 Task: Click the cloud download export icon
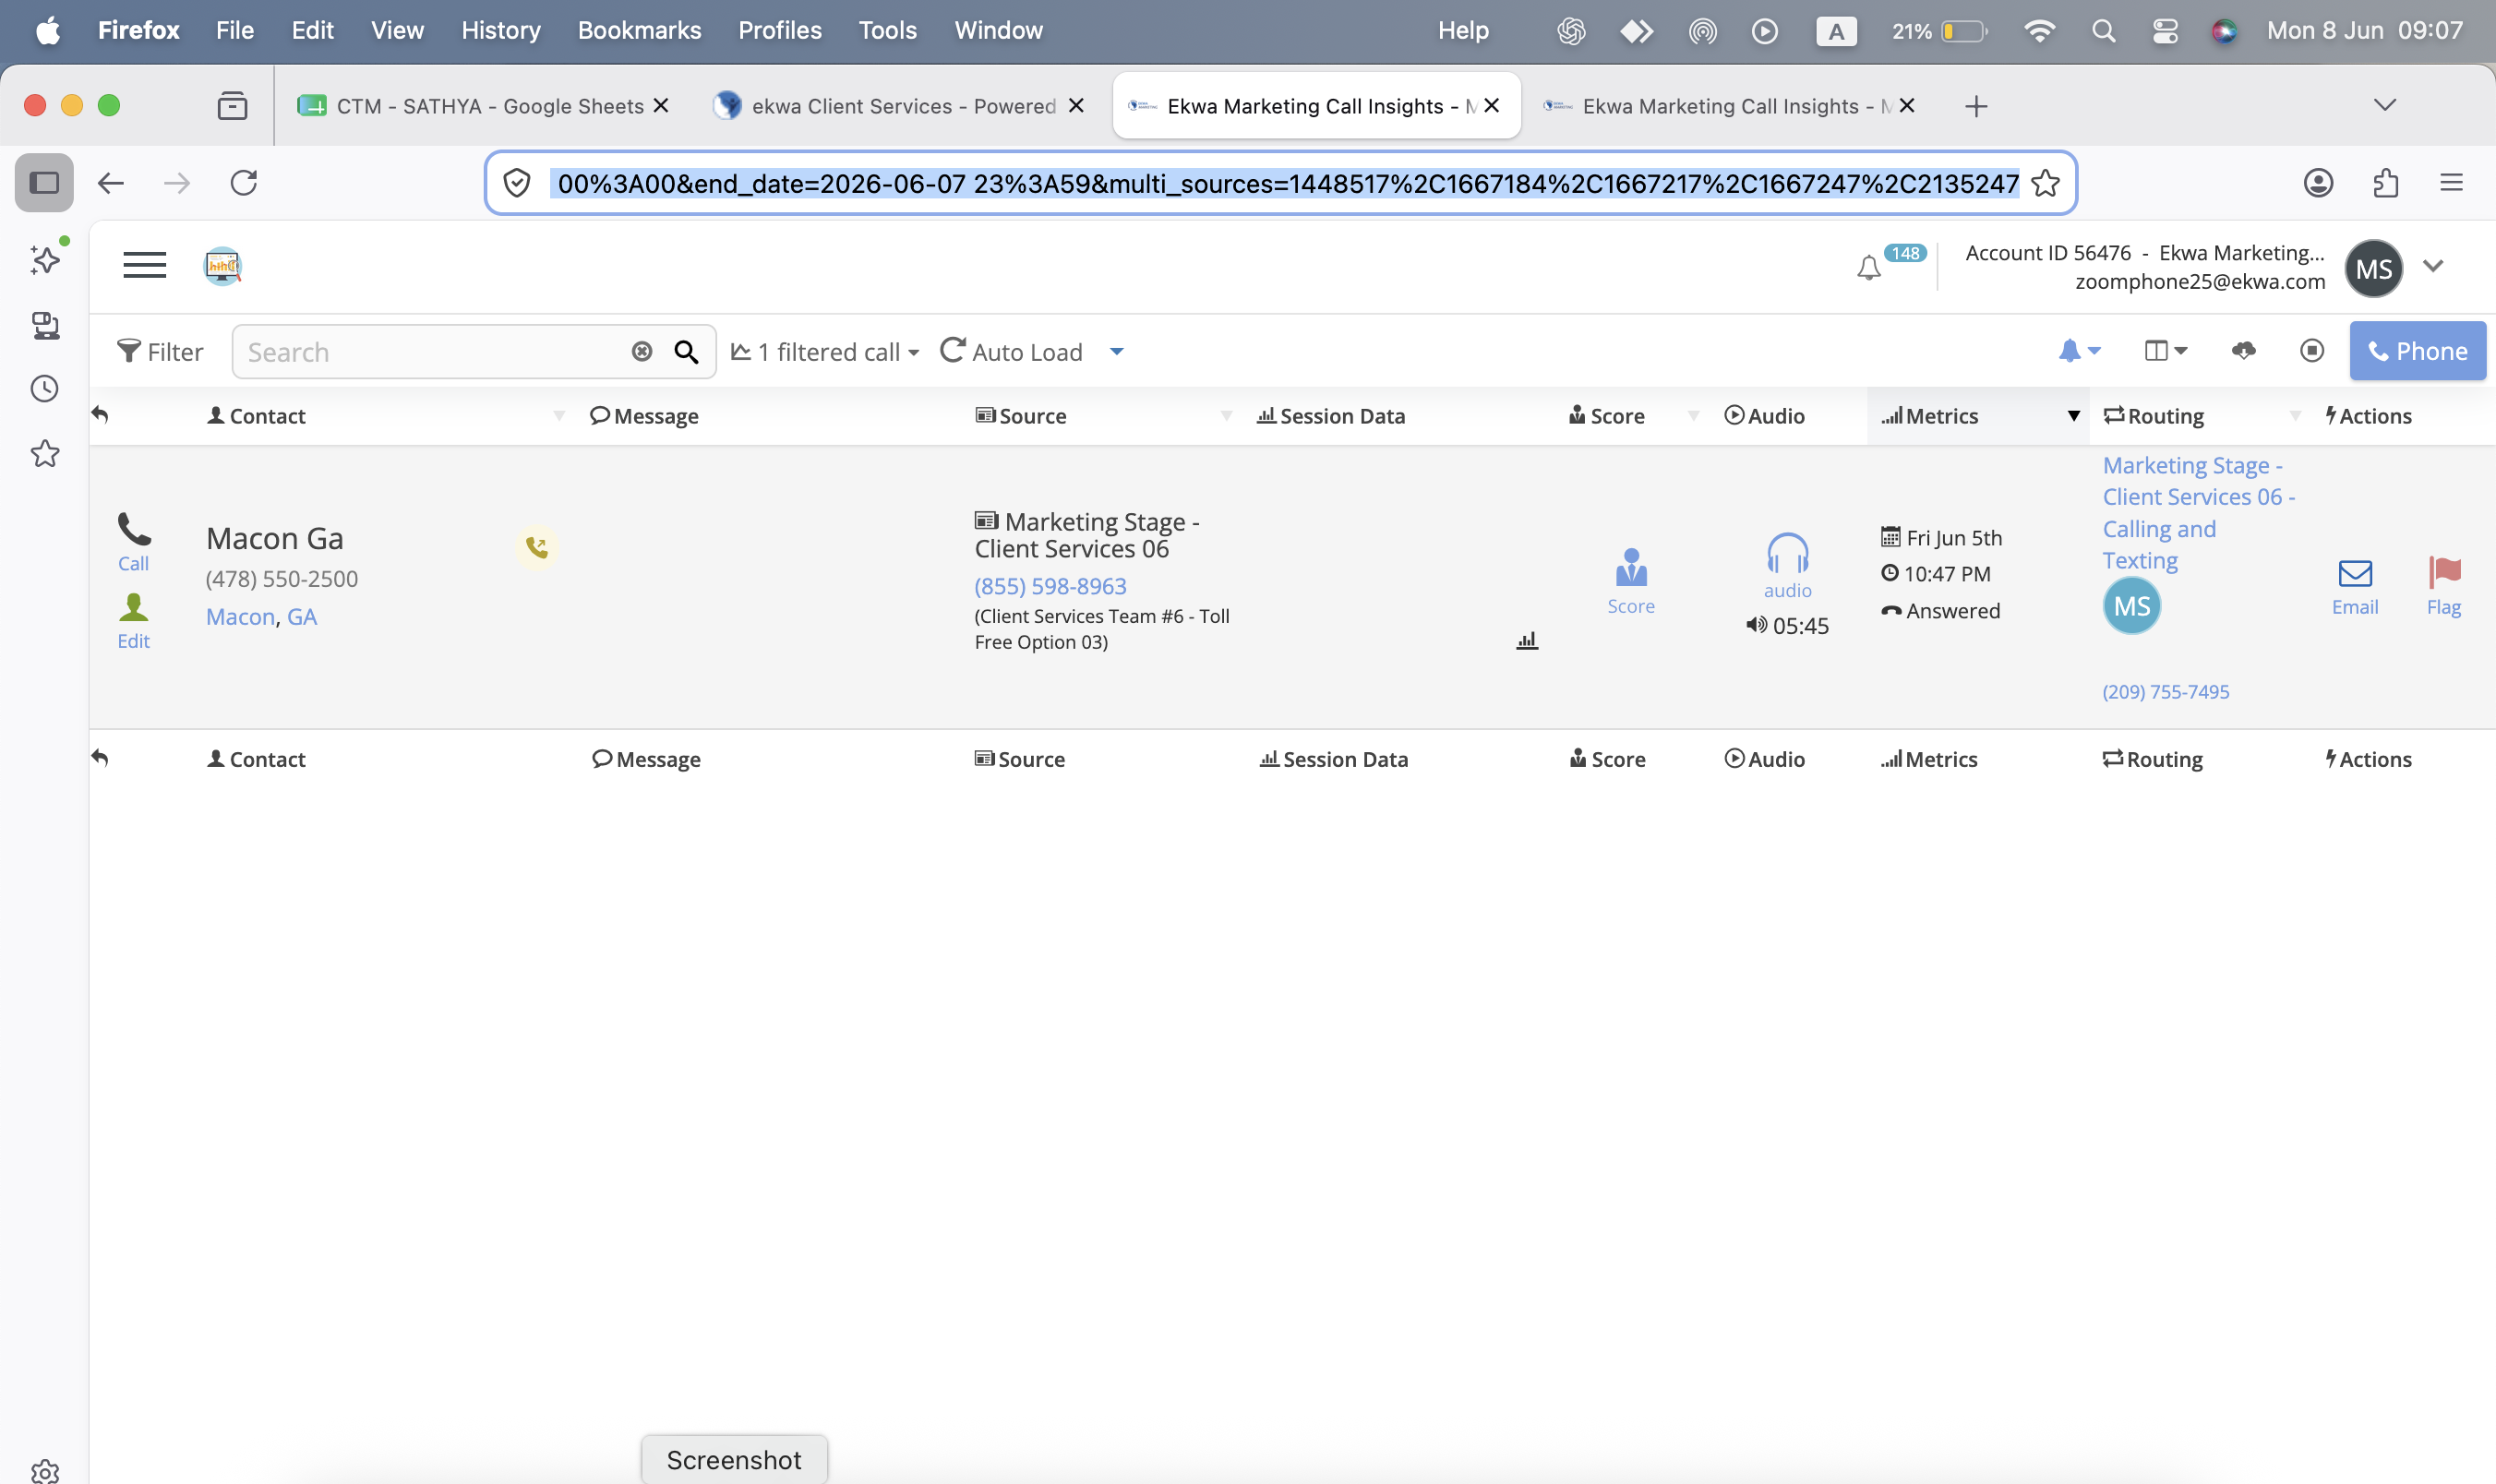coord(2243,350)
